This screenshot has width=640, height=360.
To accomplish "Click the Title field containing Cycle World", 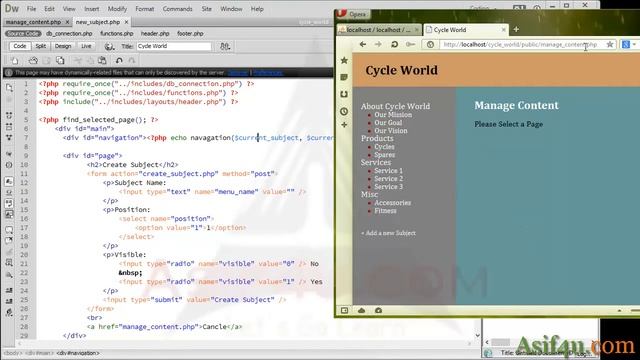I will click(x=174, y=46).
